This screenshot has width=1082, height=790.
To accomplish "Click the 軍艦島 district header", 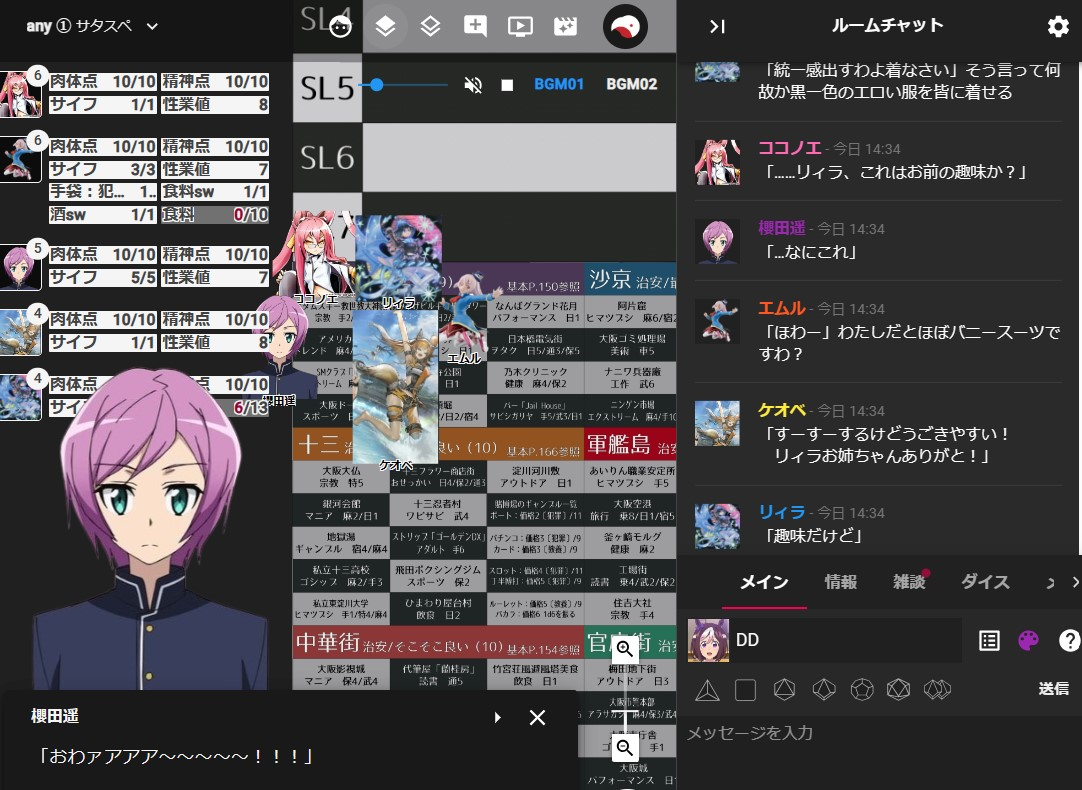I will [630, 445].
